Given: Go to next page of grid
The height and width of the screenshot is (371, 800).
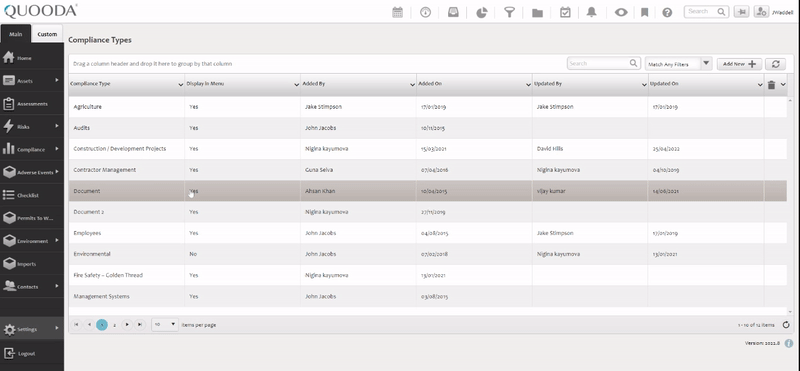Looking at the screenshot, I should 127,325.
